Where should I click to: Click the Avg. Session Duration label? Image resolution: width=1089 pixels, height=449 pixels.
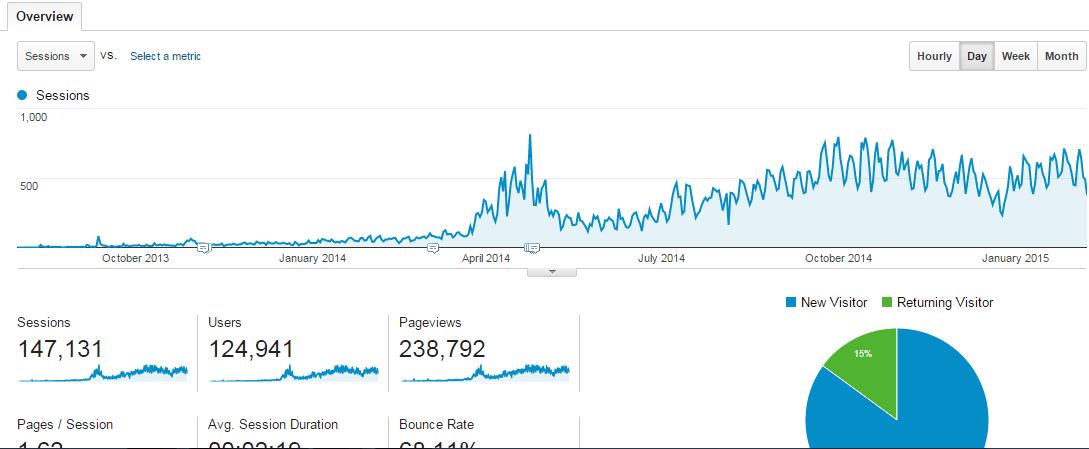pos(273,424)
